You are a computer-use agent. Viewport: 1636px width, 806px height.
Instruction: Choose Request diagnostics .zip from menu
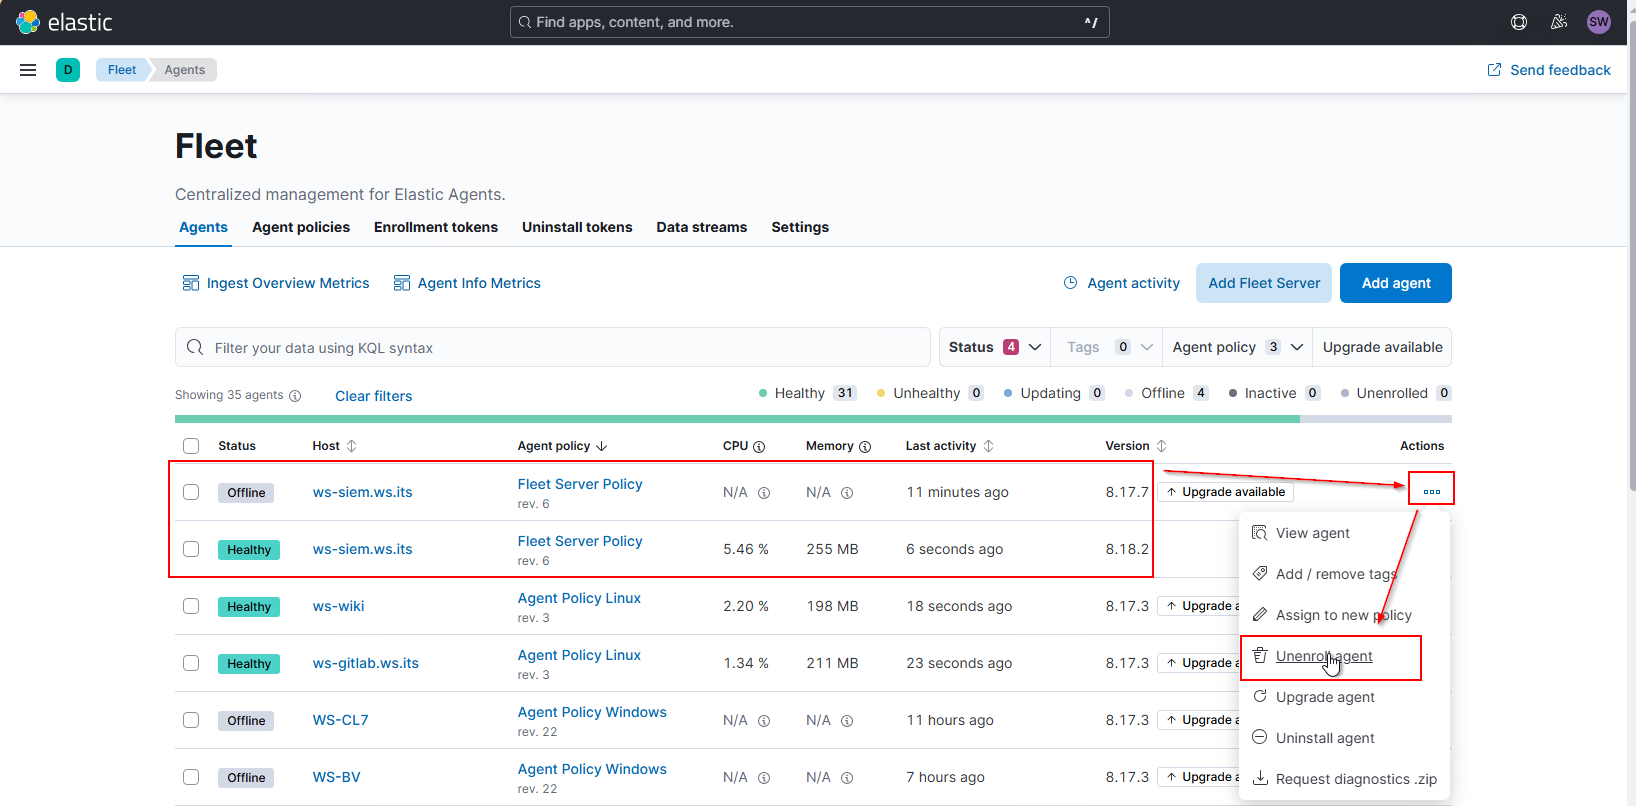click(x=1343, y=779)
